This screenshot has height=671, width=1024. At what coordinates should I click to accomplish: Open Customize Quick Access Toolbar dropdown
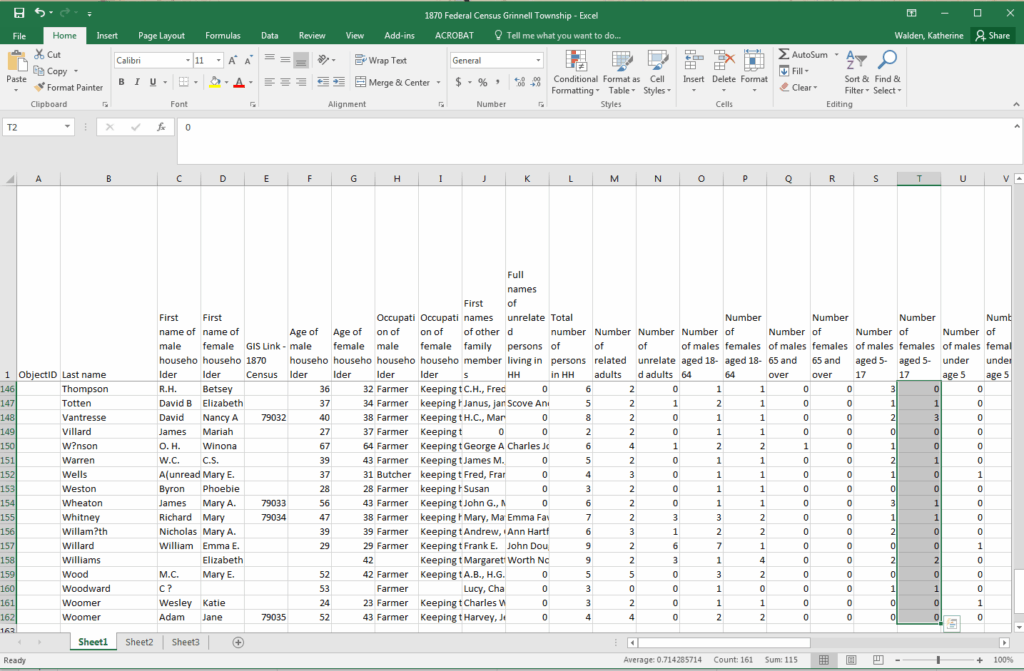[x=89, y=13]
